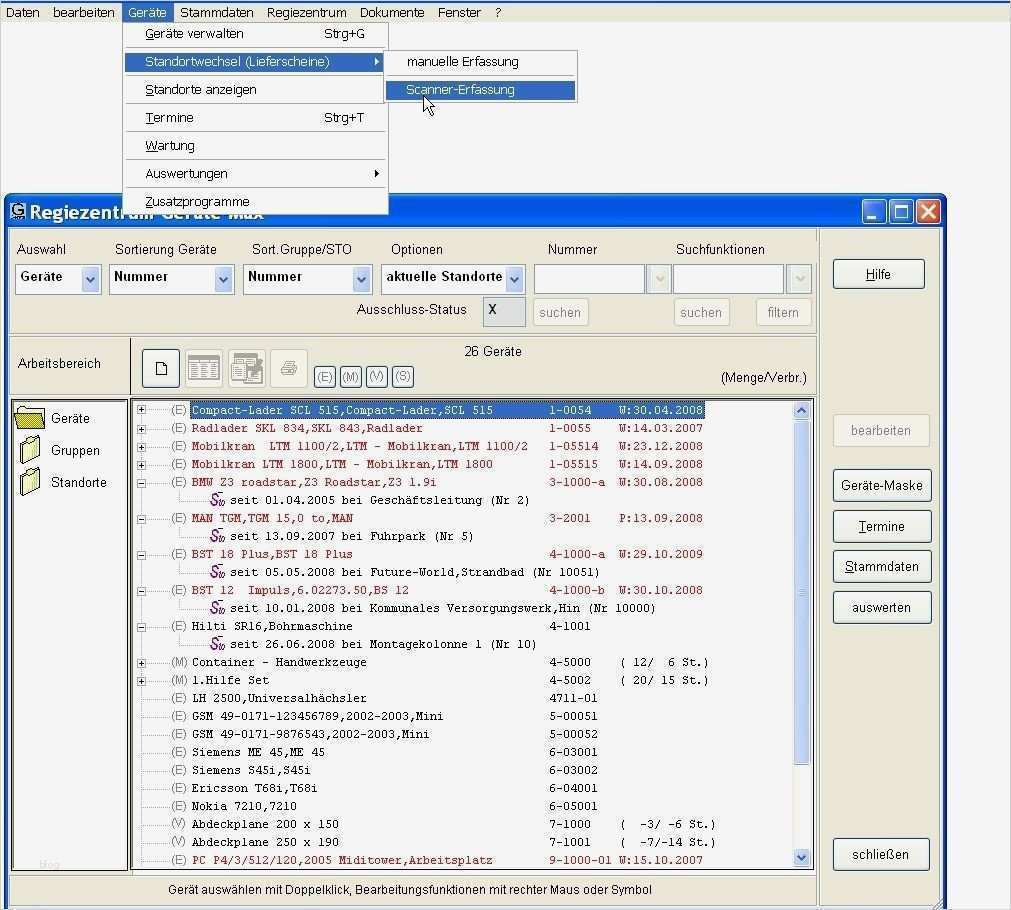Select Geräte verwalten menu entry
Image resolution: width=1011 pixels, height=910 pixels.
click(255, 34)
